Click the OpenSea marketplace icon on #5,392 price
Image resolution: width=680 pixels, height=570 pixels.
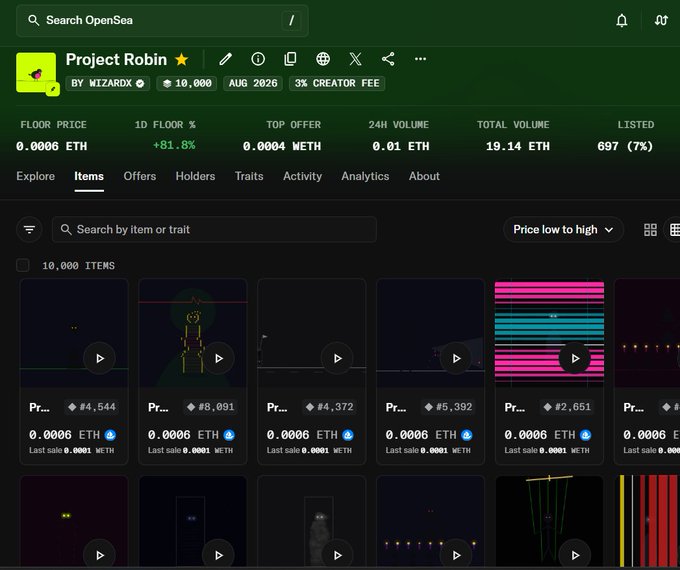(467, 435)
